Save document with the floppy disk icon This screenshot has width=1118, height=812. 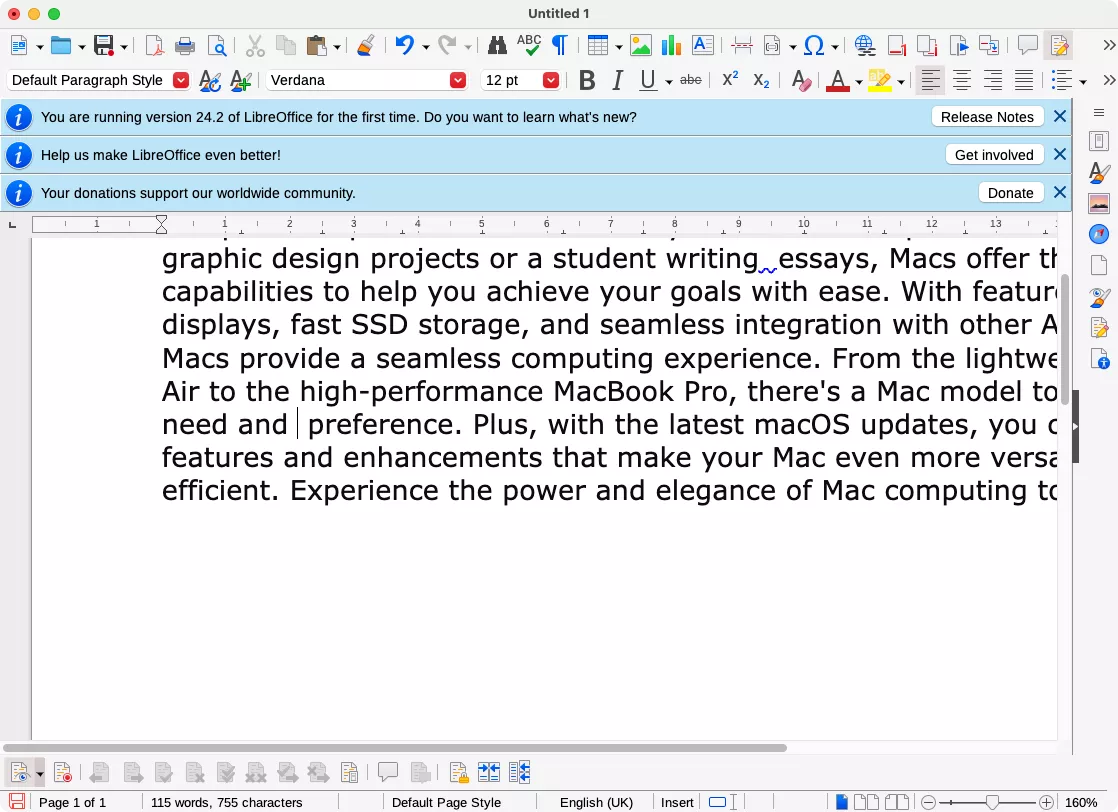click(104, 46)
